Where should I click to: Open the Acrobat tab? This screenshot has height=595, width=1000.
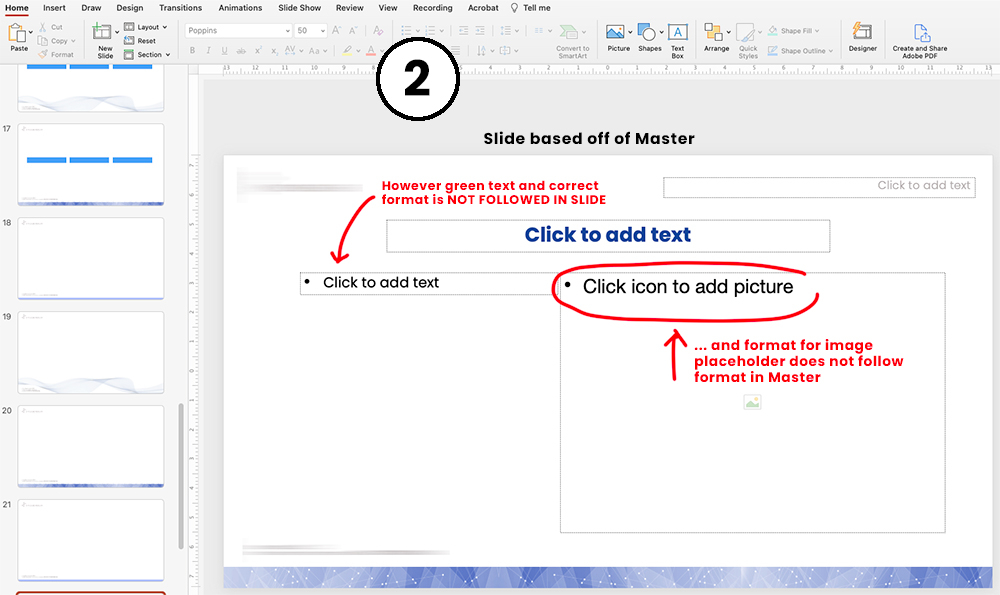tap(483, 8)
